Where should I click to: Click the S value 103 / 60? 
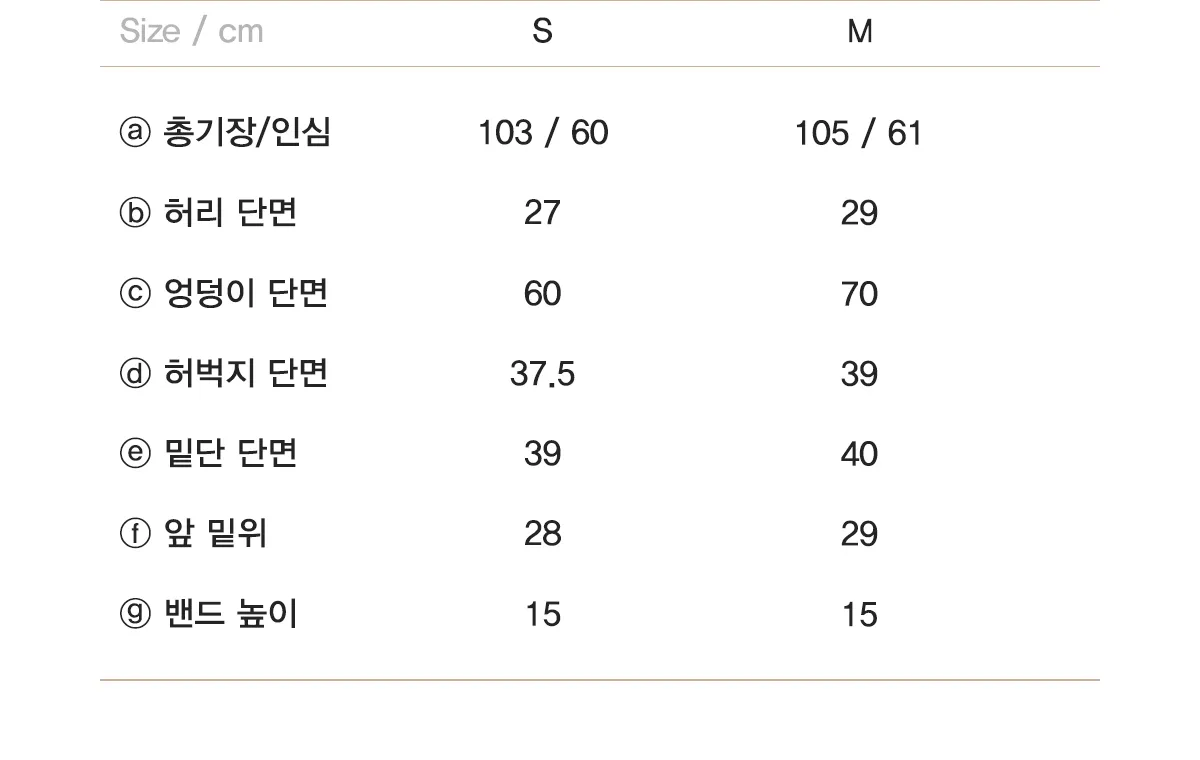pyautogui.click(x=543, y=133)
